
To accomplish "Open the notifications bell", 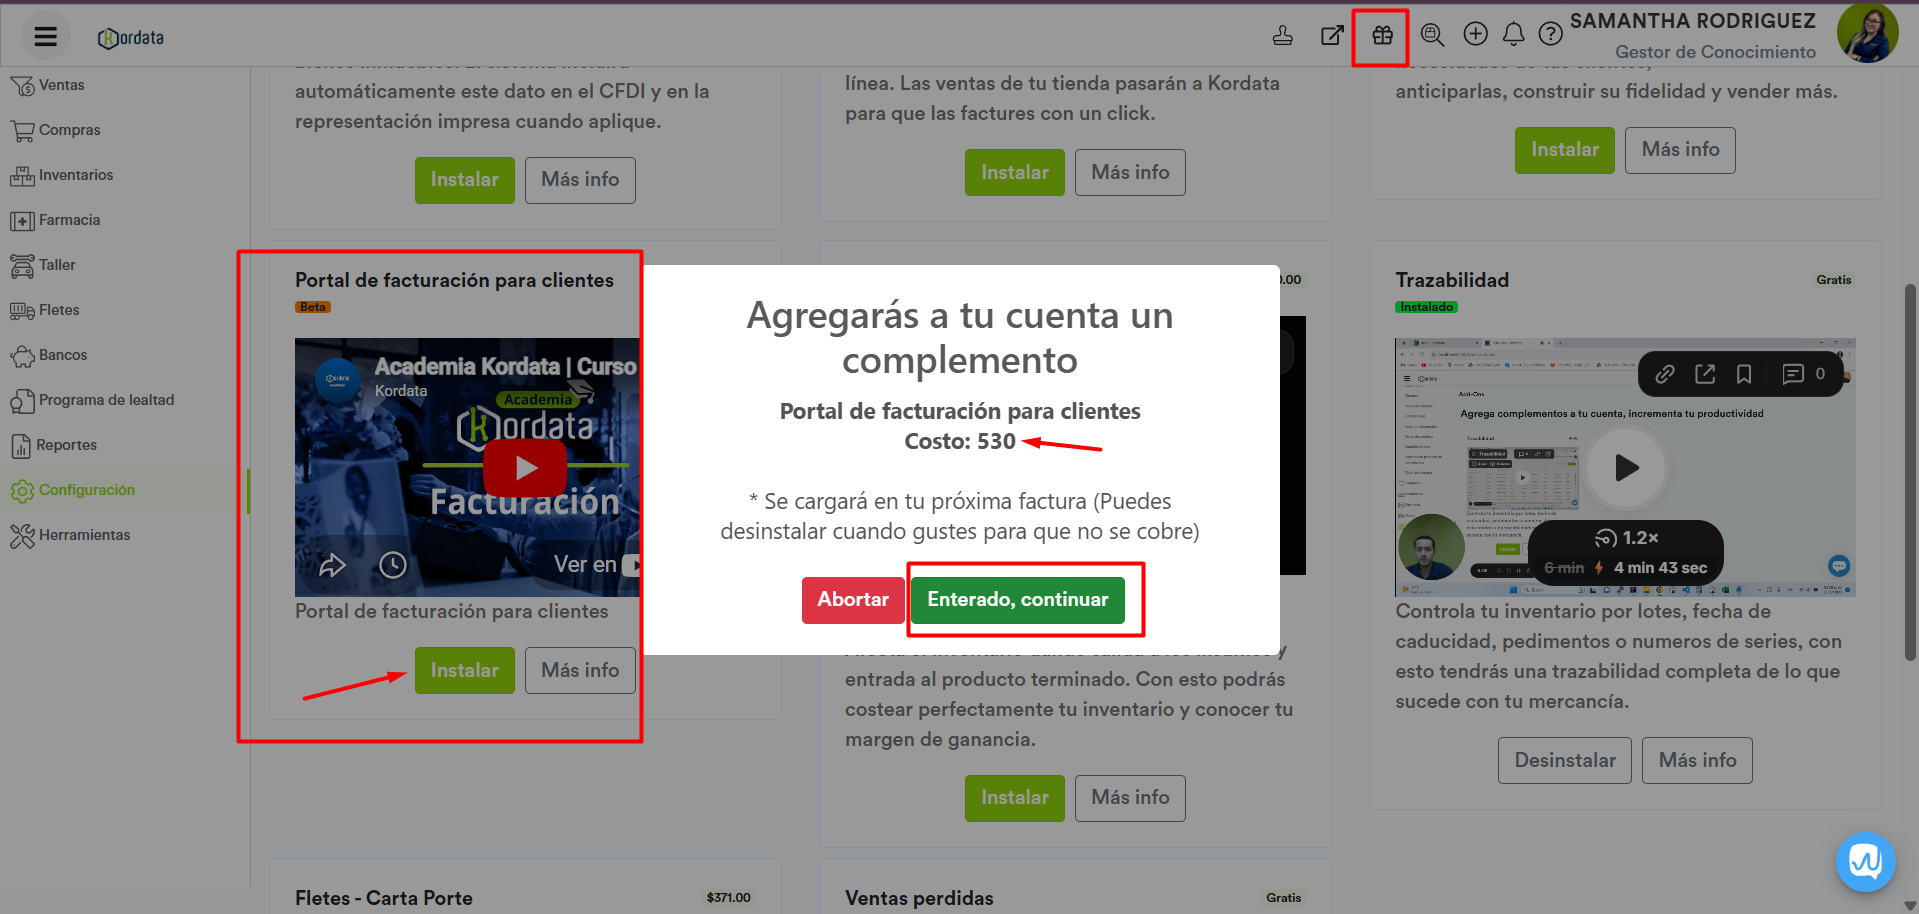I will [x=1514, y=35].
